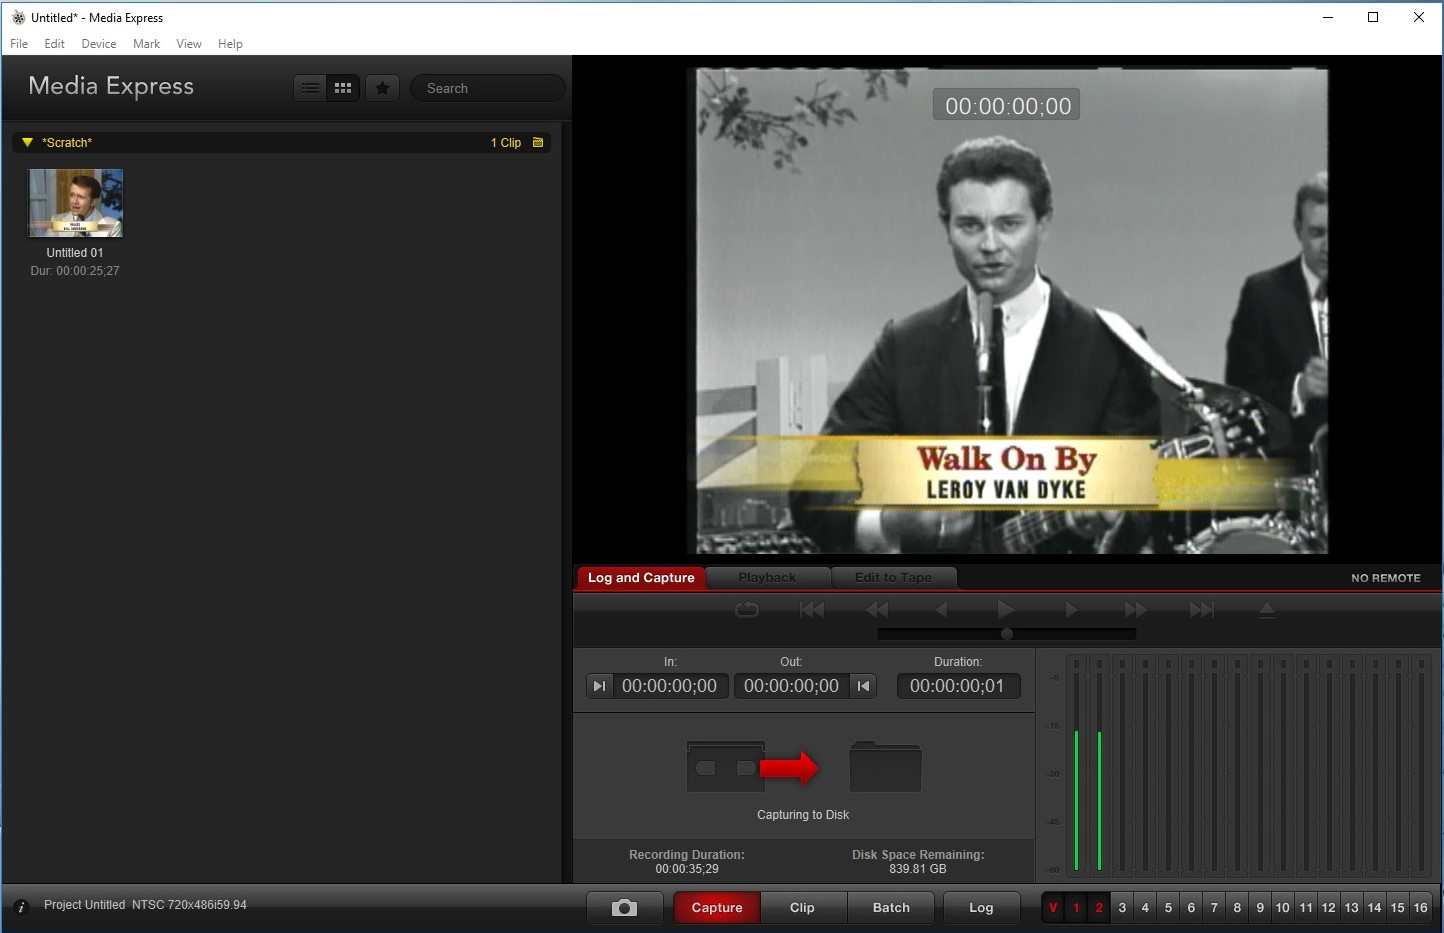Click the rewind button
This screenshot has width=1444, height=933.
point(877,609)
